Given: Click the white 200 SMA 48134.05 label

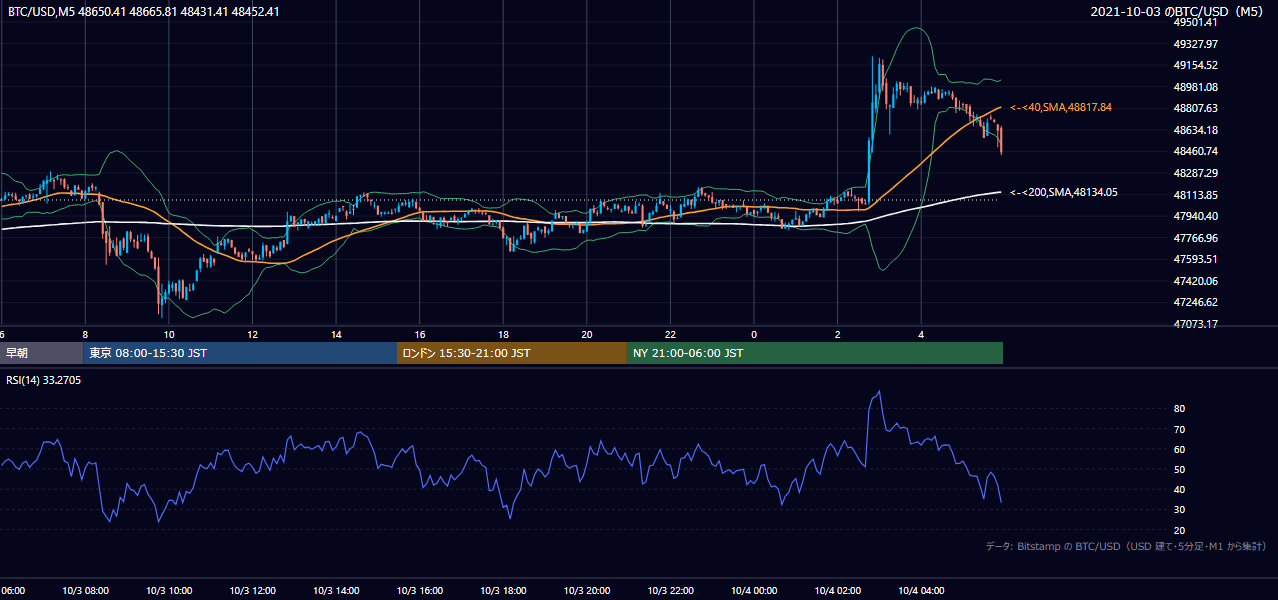Looking at the screenshot, I should point(1064,192).
